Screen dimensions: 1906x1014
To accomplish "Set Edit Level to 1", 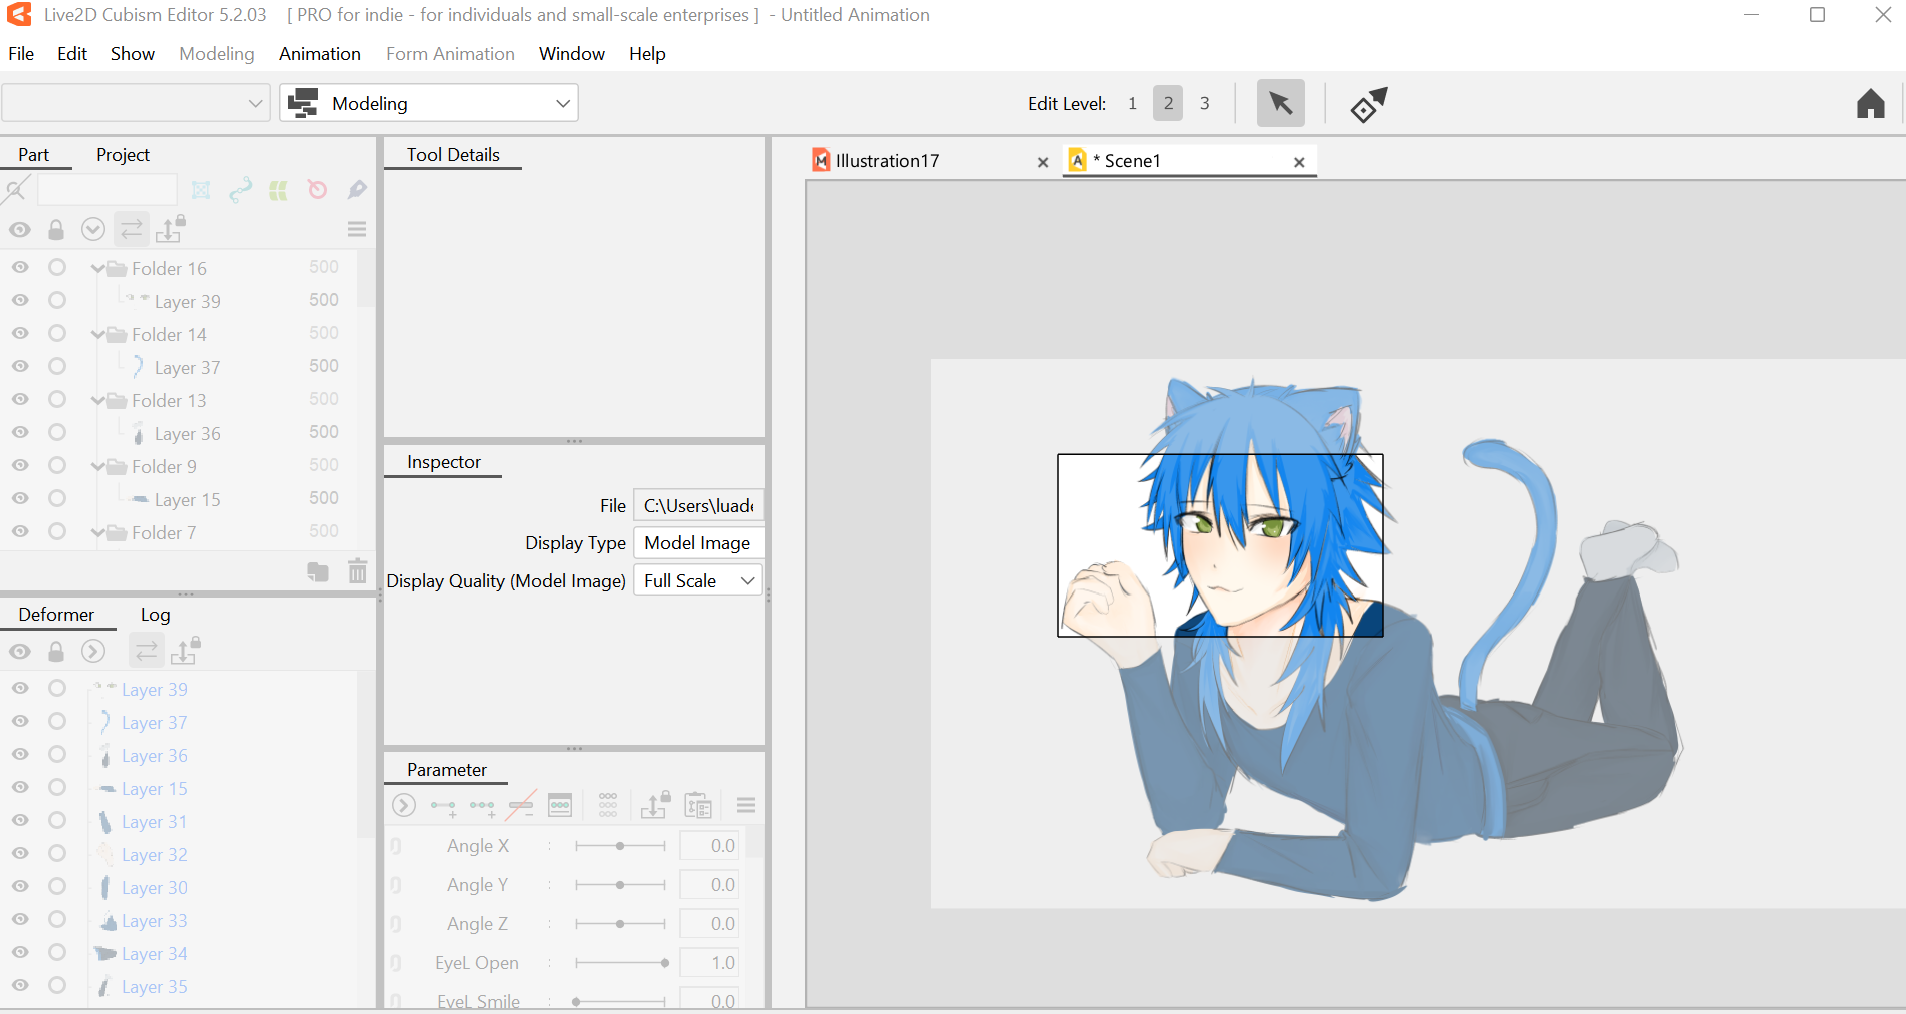I will coord(1132,103).
